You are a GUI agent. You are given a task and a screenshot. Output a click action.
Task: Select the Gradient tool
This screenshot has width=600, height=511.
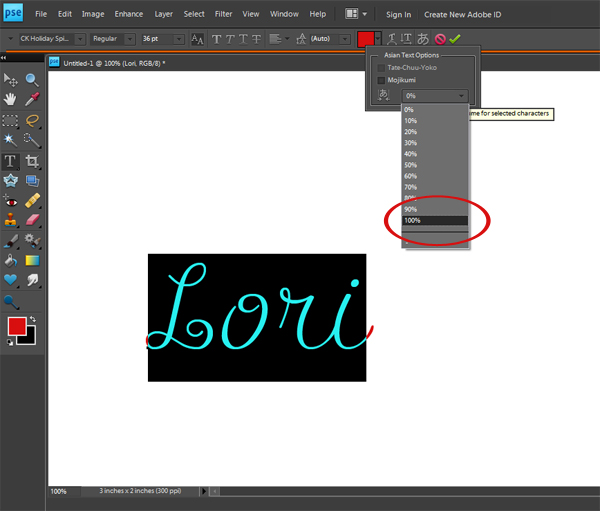pos(32,261)
